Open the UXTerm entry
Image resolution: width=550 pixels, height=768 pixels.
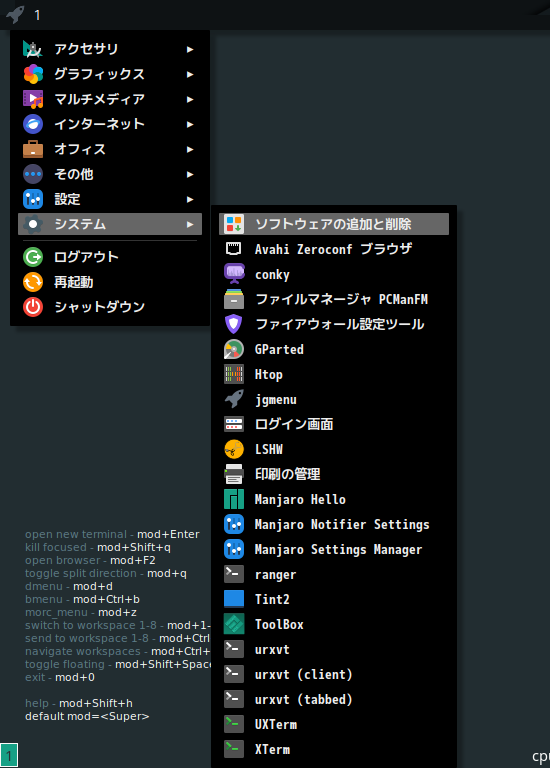tap(334, 724)
